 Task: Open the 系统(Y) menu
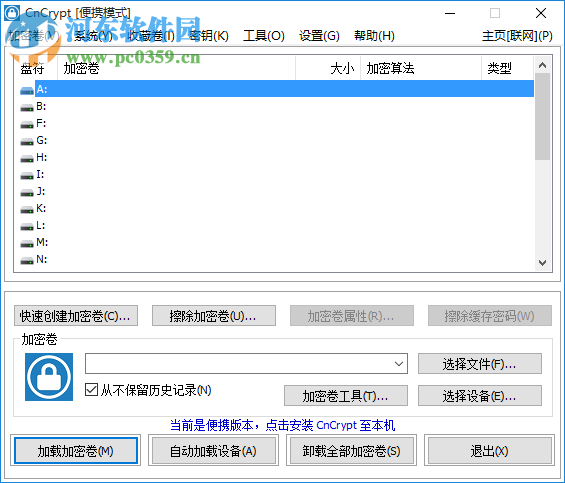pos(93,36)
